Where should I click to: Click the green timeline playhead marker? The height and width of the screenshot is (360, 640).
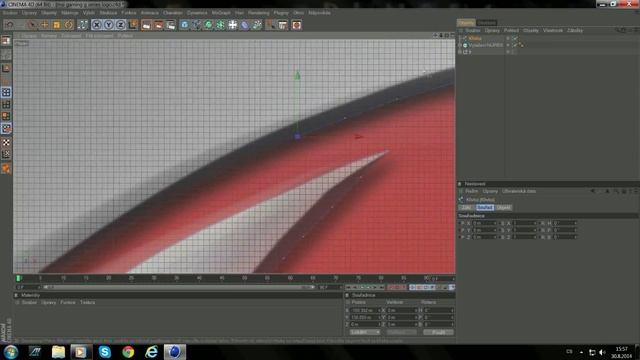tap(19, 278)
